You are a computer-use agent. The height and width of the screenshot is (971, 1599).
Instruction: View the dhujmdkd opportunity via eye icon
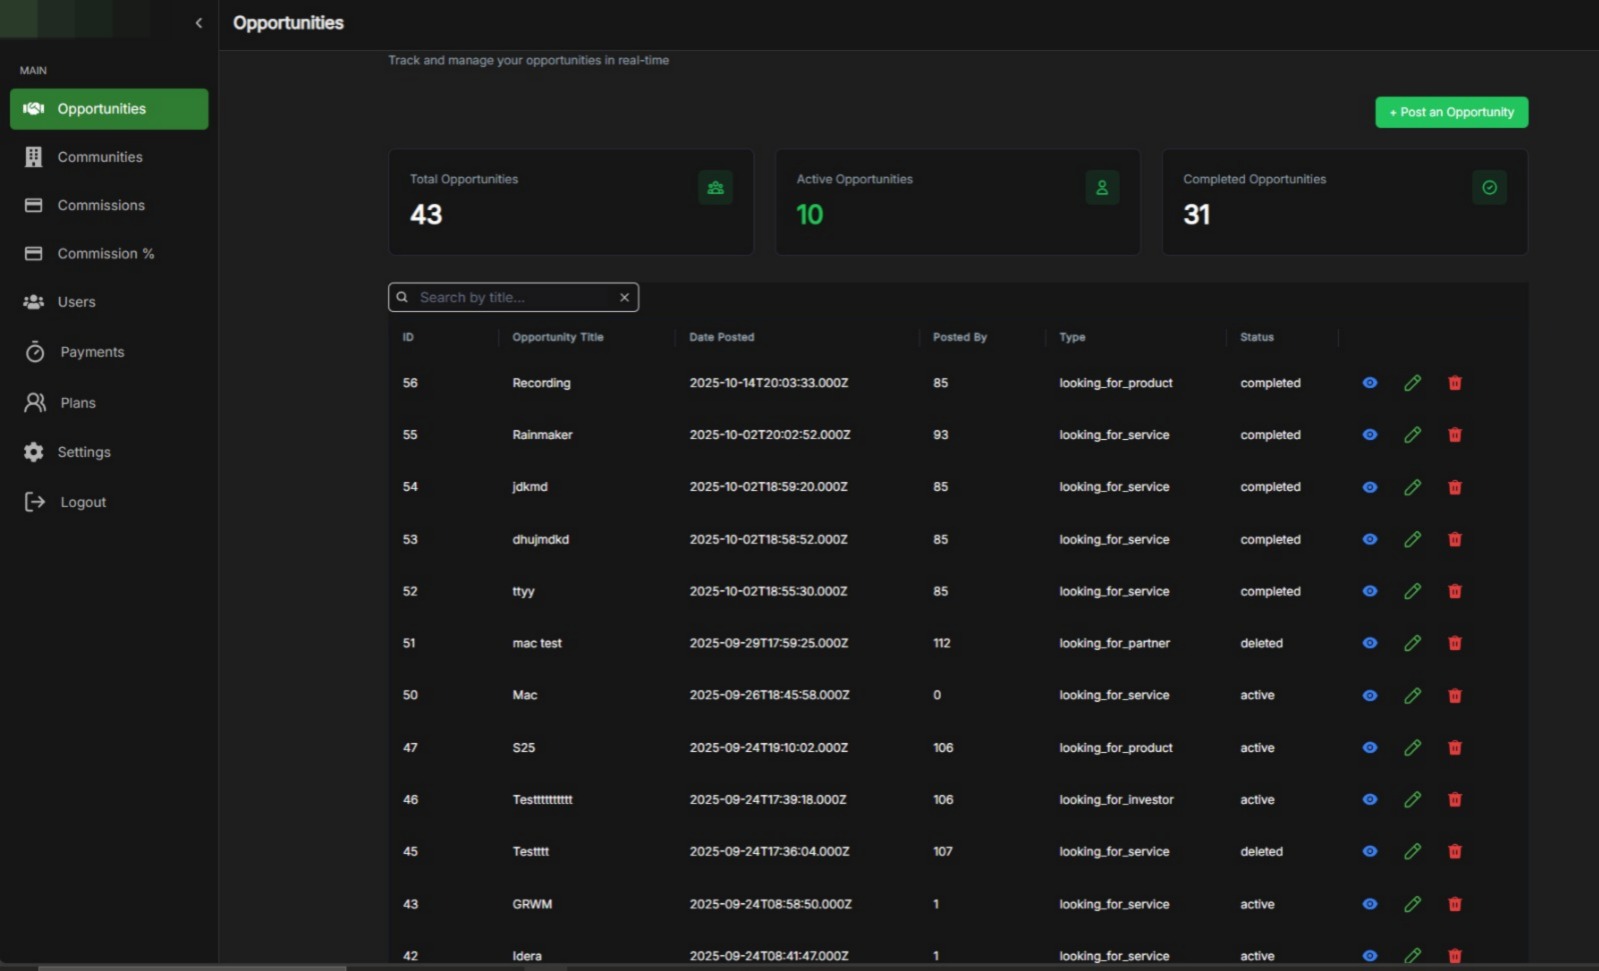point(1370,539)
